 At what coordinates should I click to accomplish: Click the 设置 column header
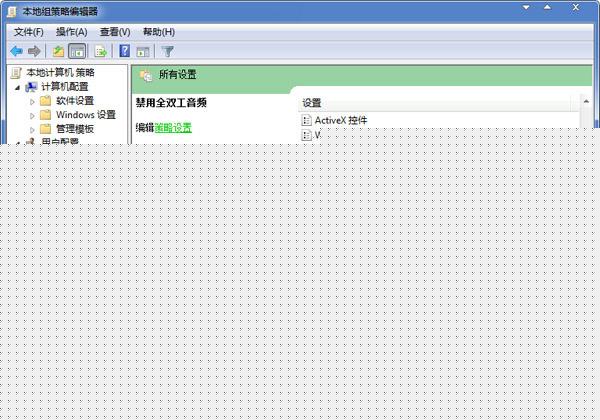[434, 103]
